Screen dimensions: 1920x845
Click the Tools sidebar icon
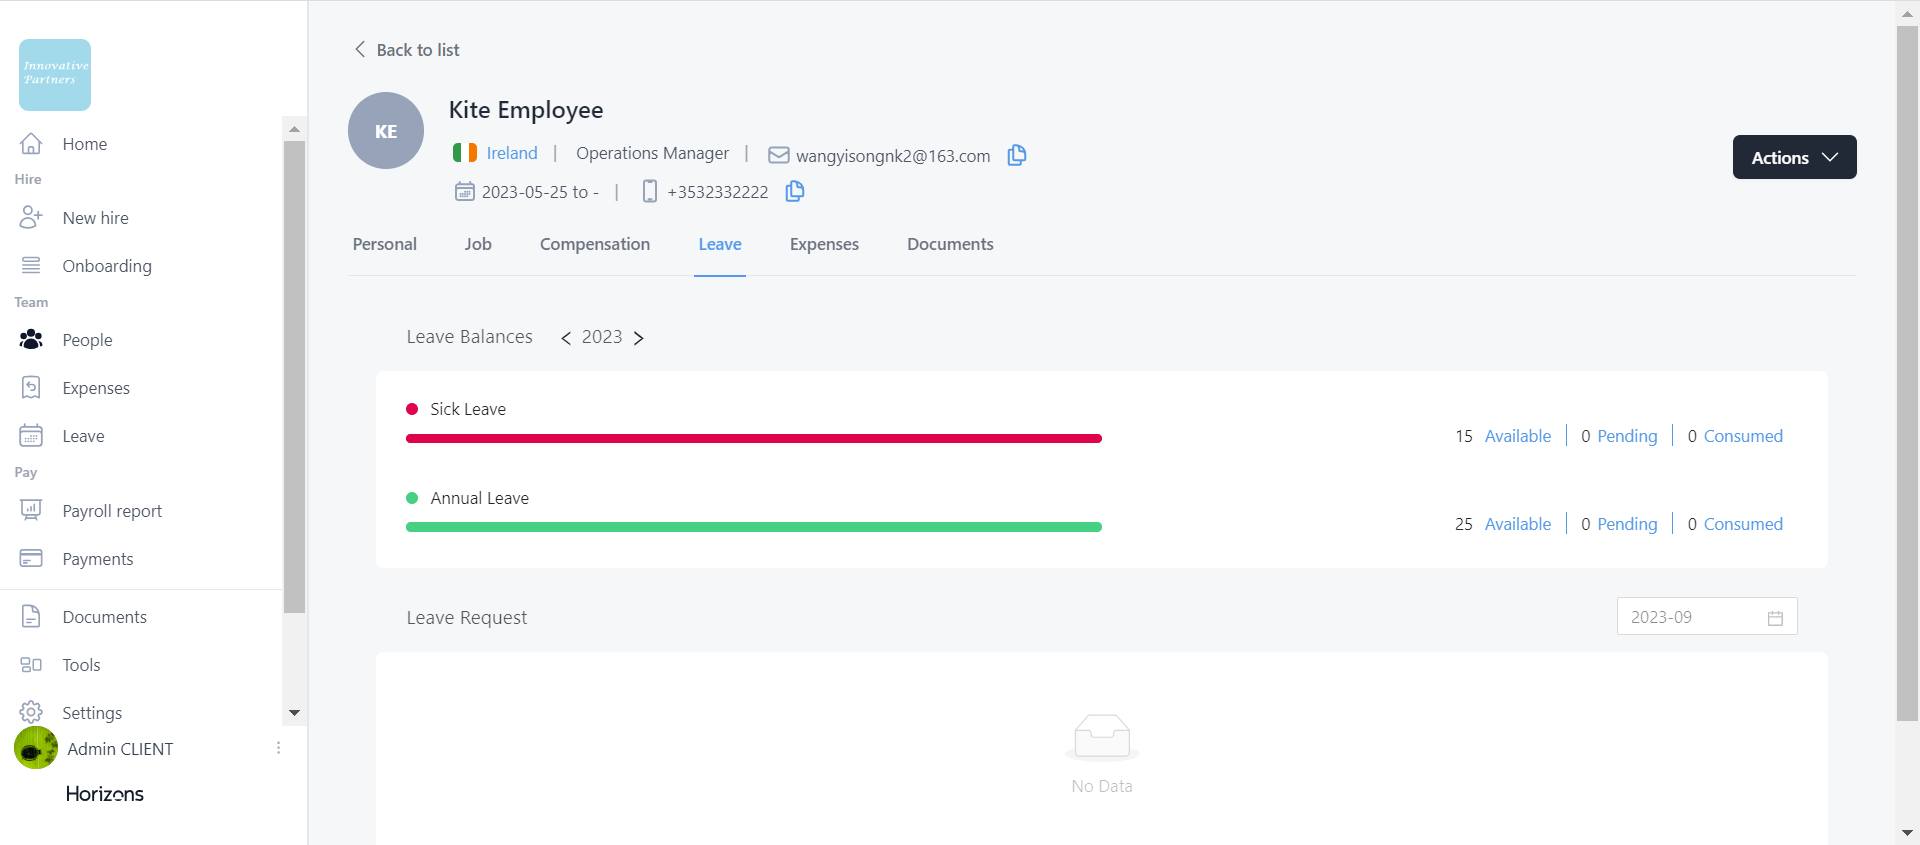tap(31, 665)
